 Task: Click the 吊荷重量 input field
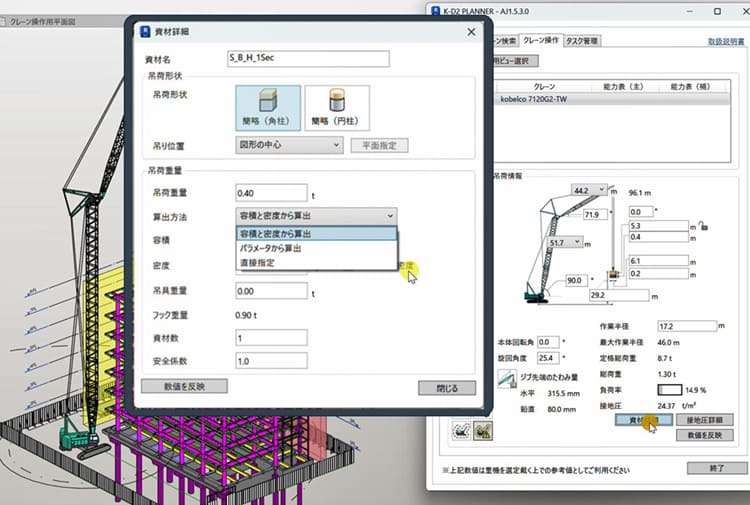tap(271, 192)
